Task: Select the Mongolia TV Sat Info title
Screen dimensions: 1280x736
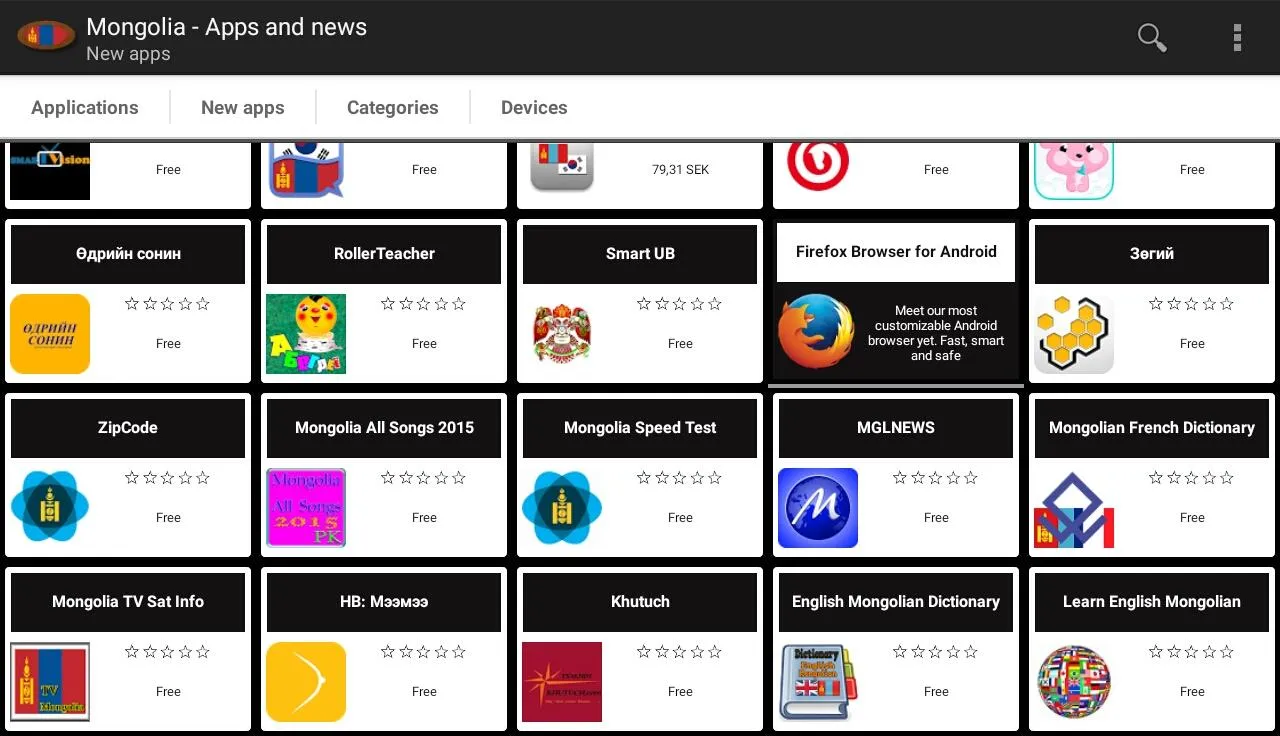Action: pos(128,602)
